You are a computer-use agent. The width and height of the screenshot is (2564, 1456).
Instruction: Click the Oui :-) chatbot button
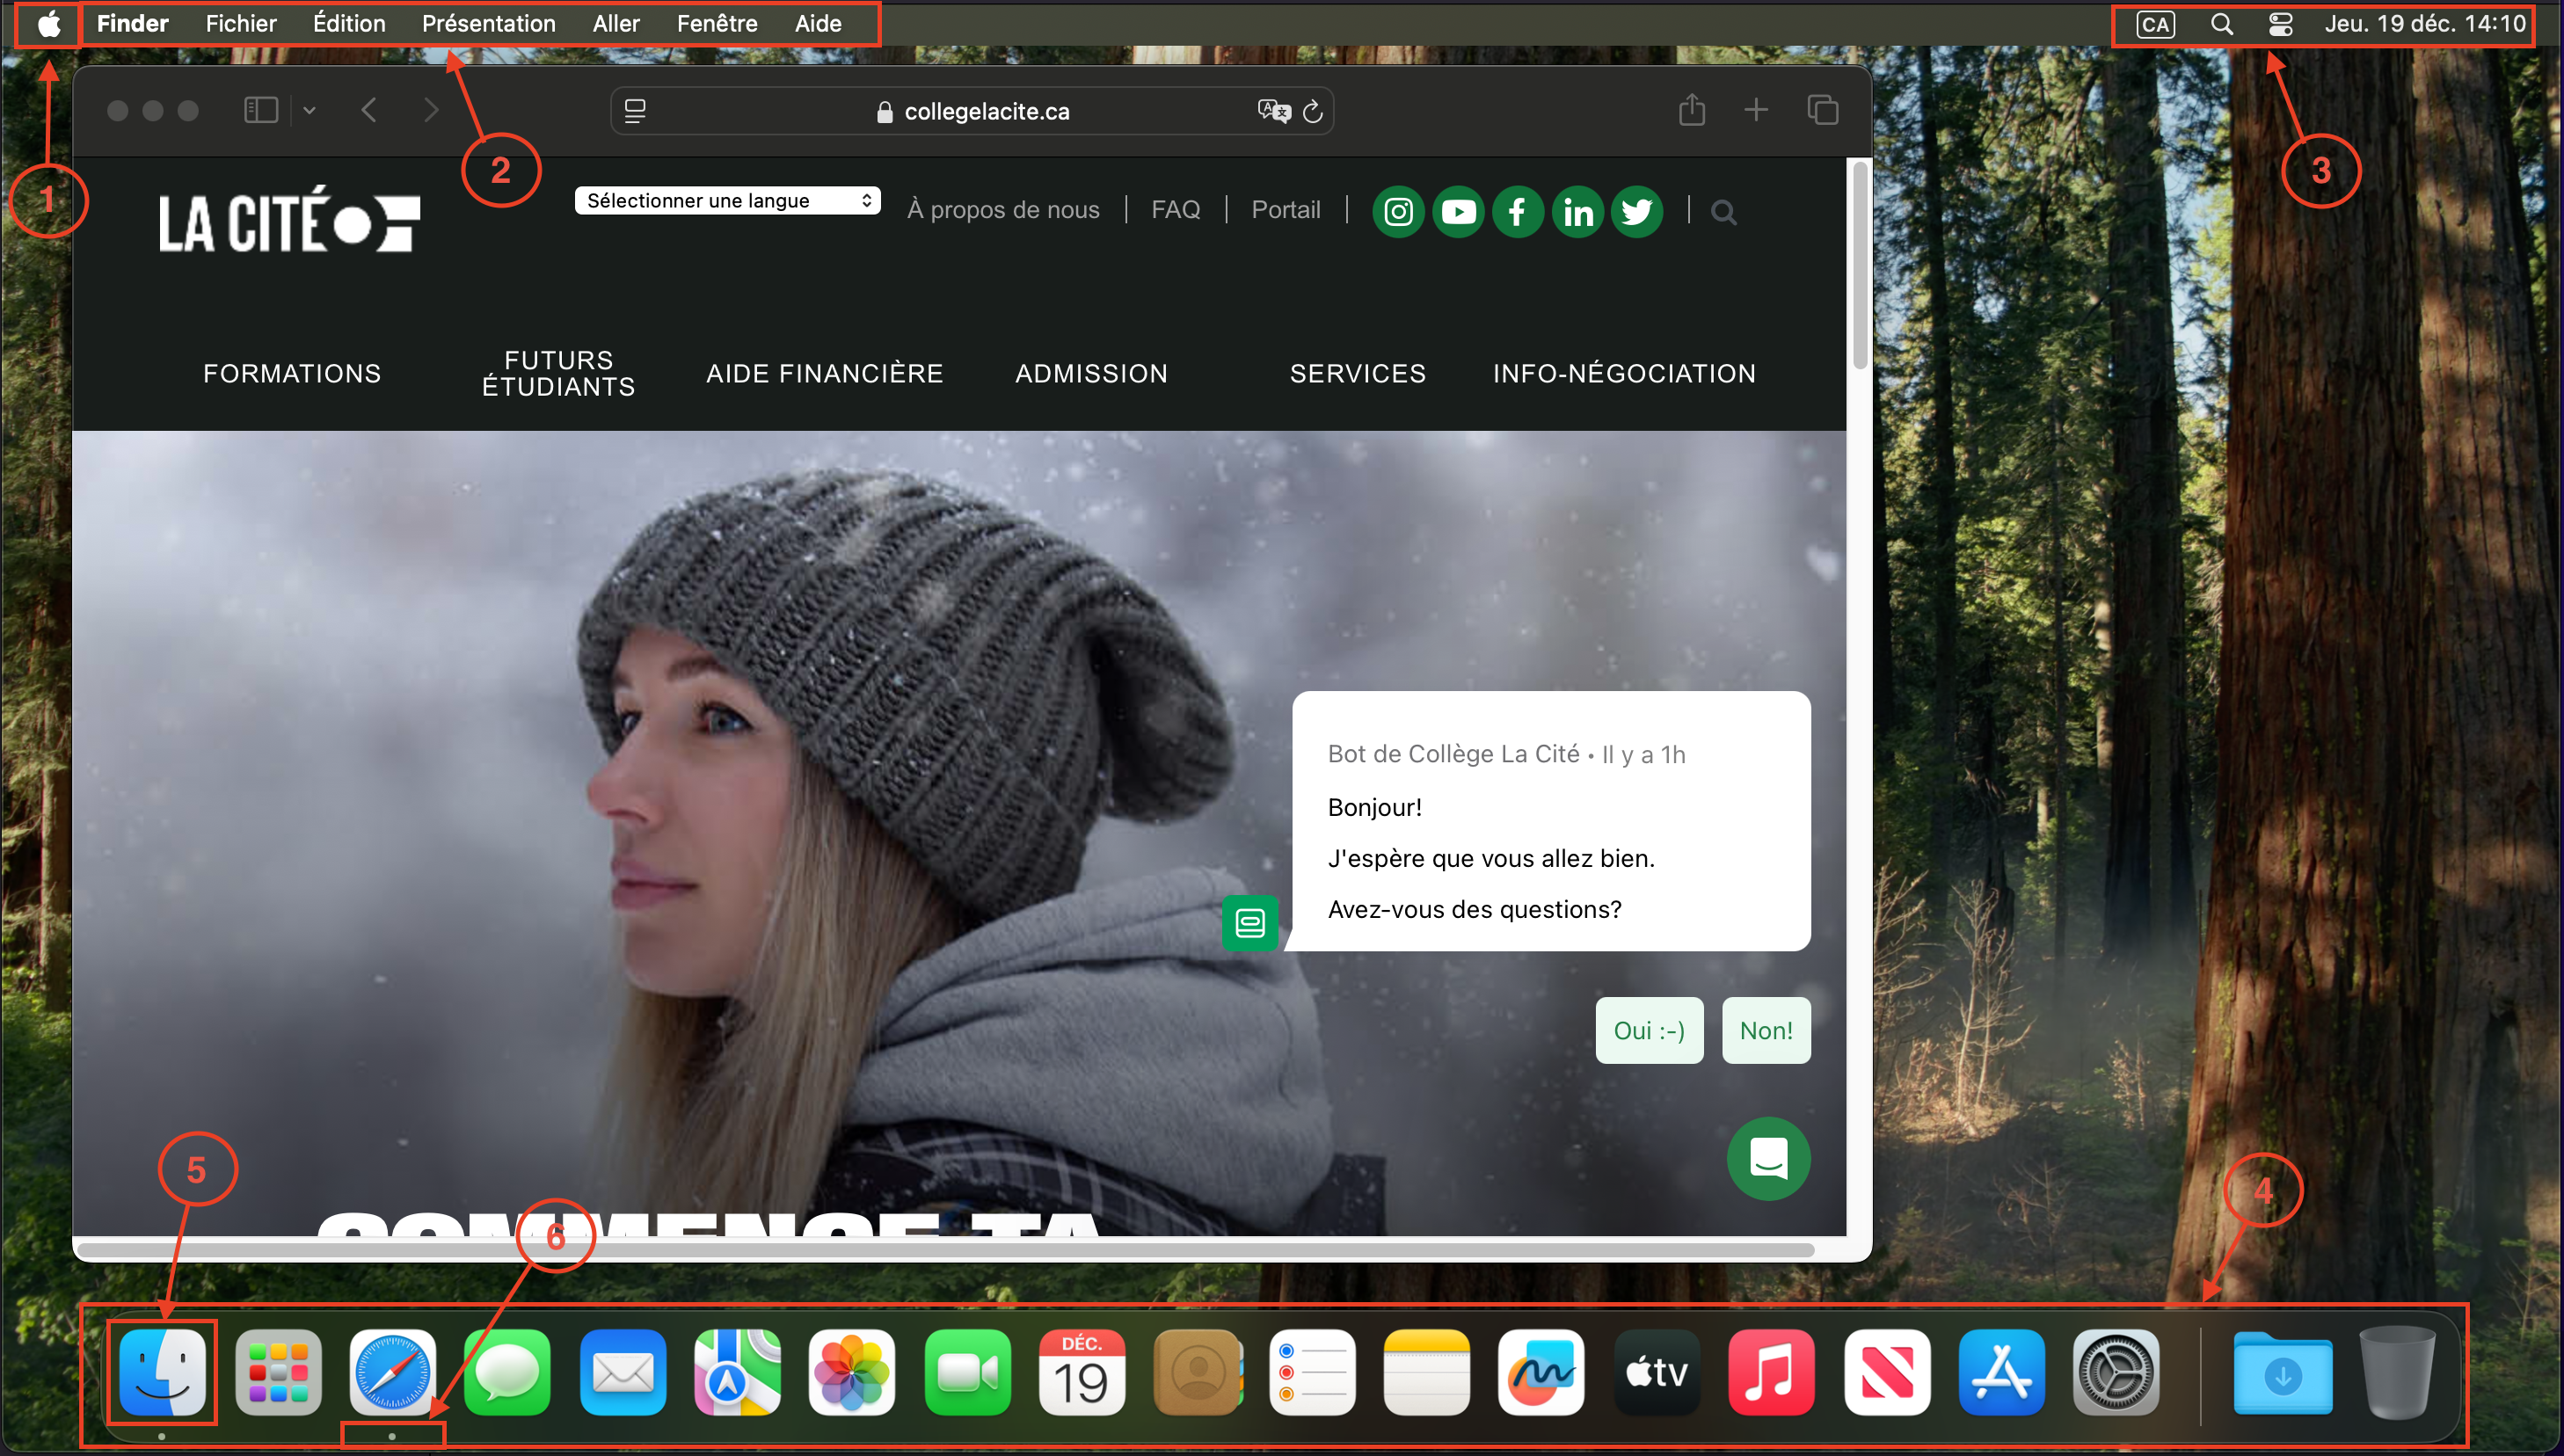1648,1030
